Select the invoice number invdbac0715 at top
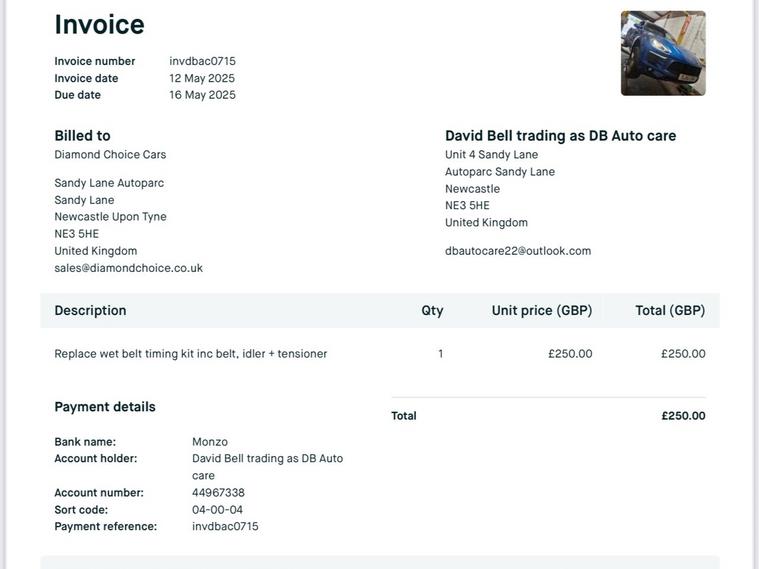The width and height of the screenshot is (759, 569). pyautogui.click(x=202, y=61)
